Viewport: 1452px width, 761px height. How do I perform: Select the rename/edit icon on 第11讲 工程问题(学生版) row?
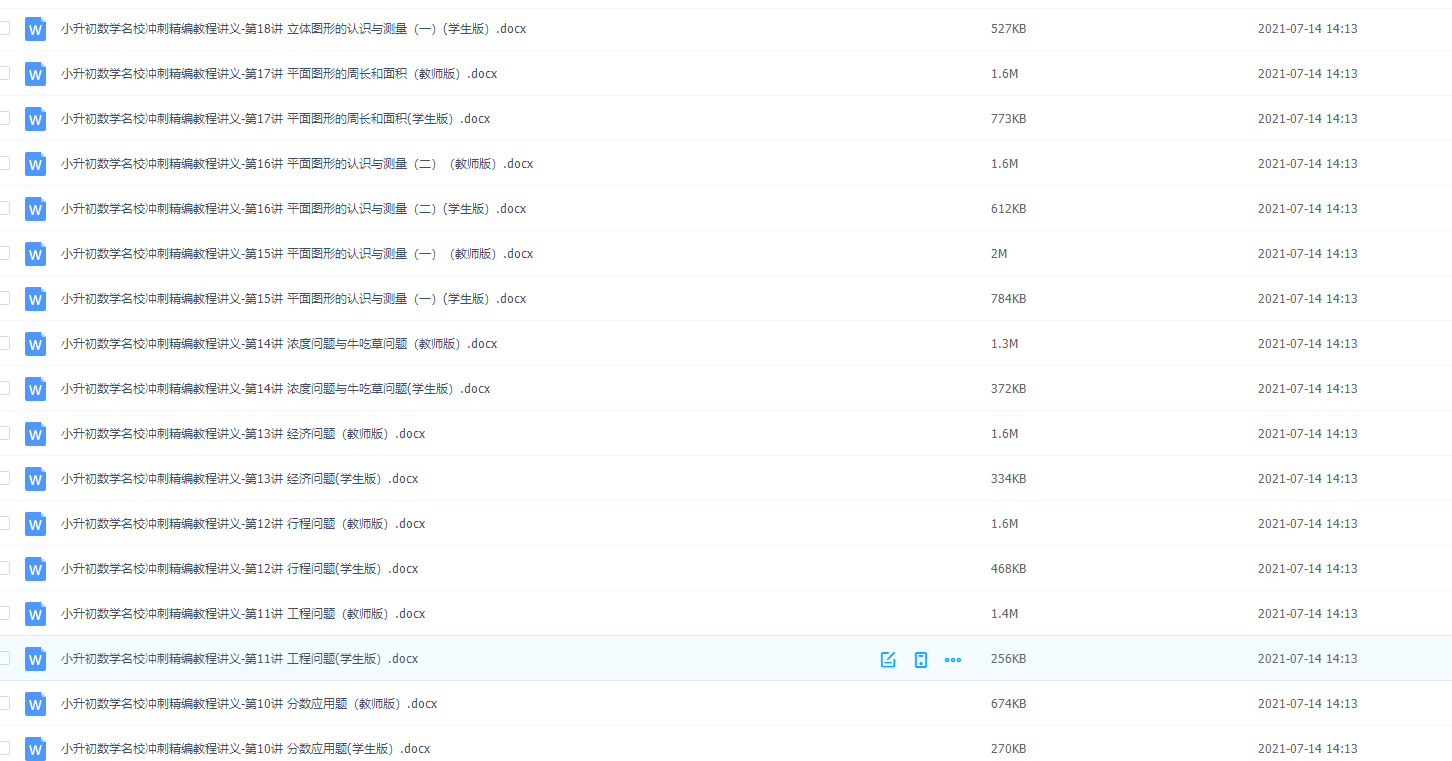click(x=888, y=659)
